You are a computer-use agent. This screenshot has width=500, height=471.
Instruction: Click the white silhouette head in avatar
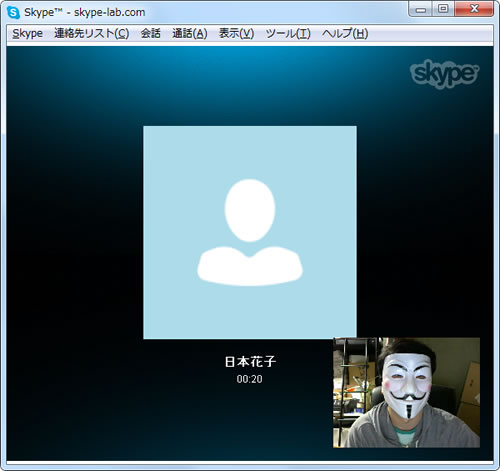[250, 210]
